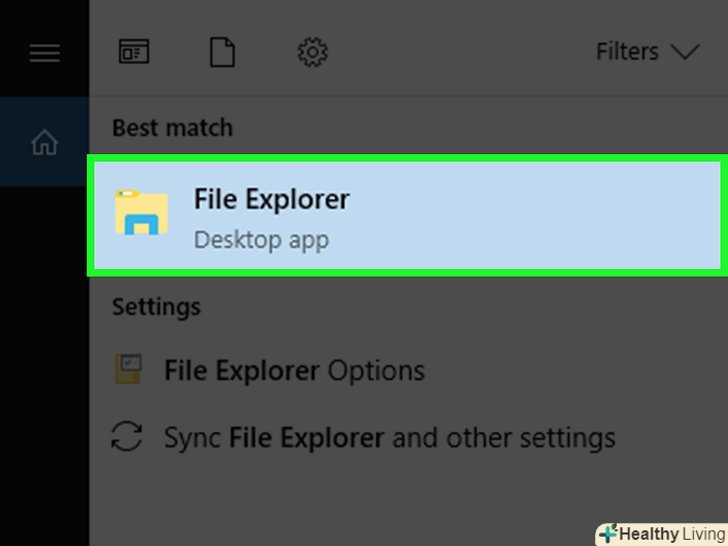Open the Filters dropdown label
The width and height of the screenshot is (728, 546).
pyautogui.click(x=627, y=52)
